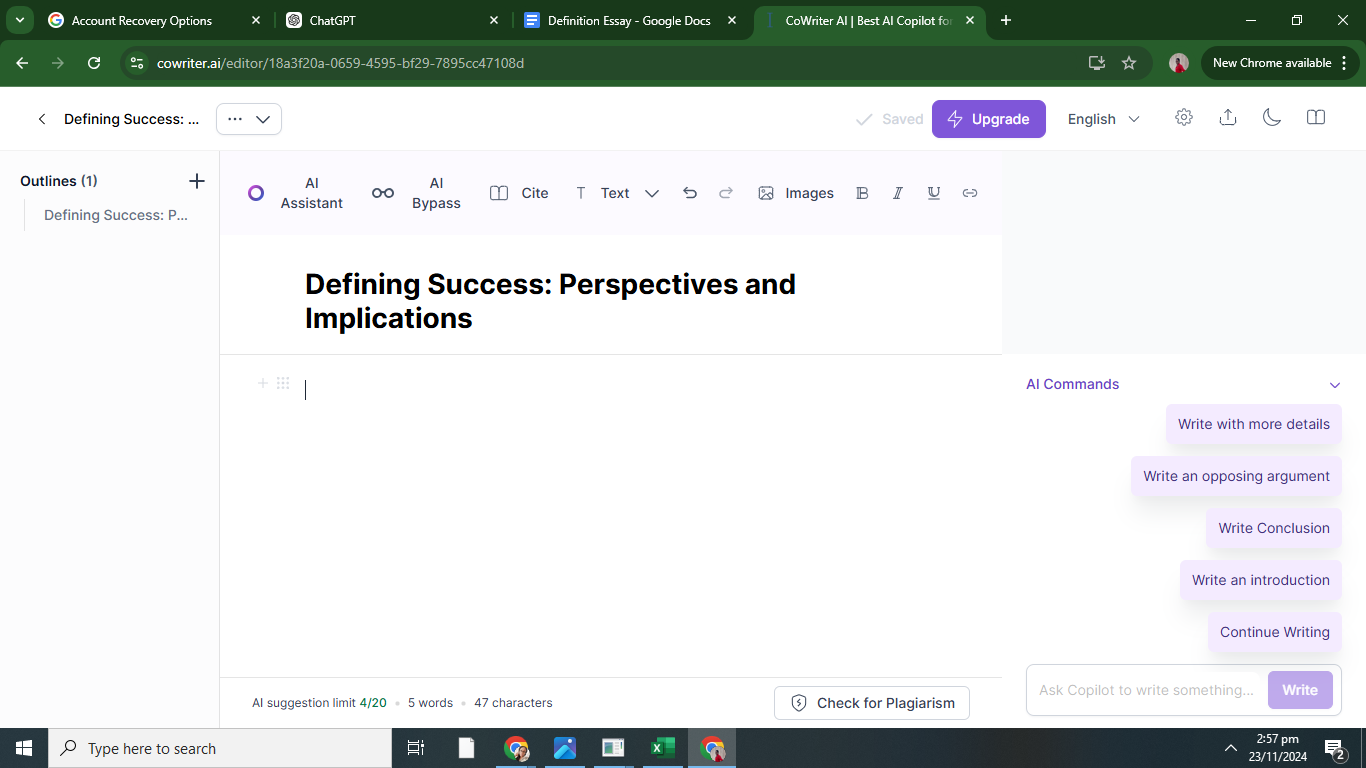Click the AI suggestion limit text

(319, 703)
